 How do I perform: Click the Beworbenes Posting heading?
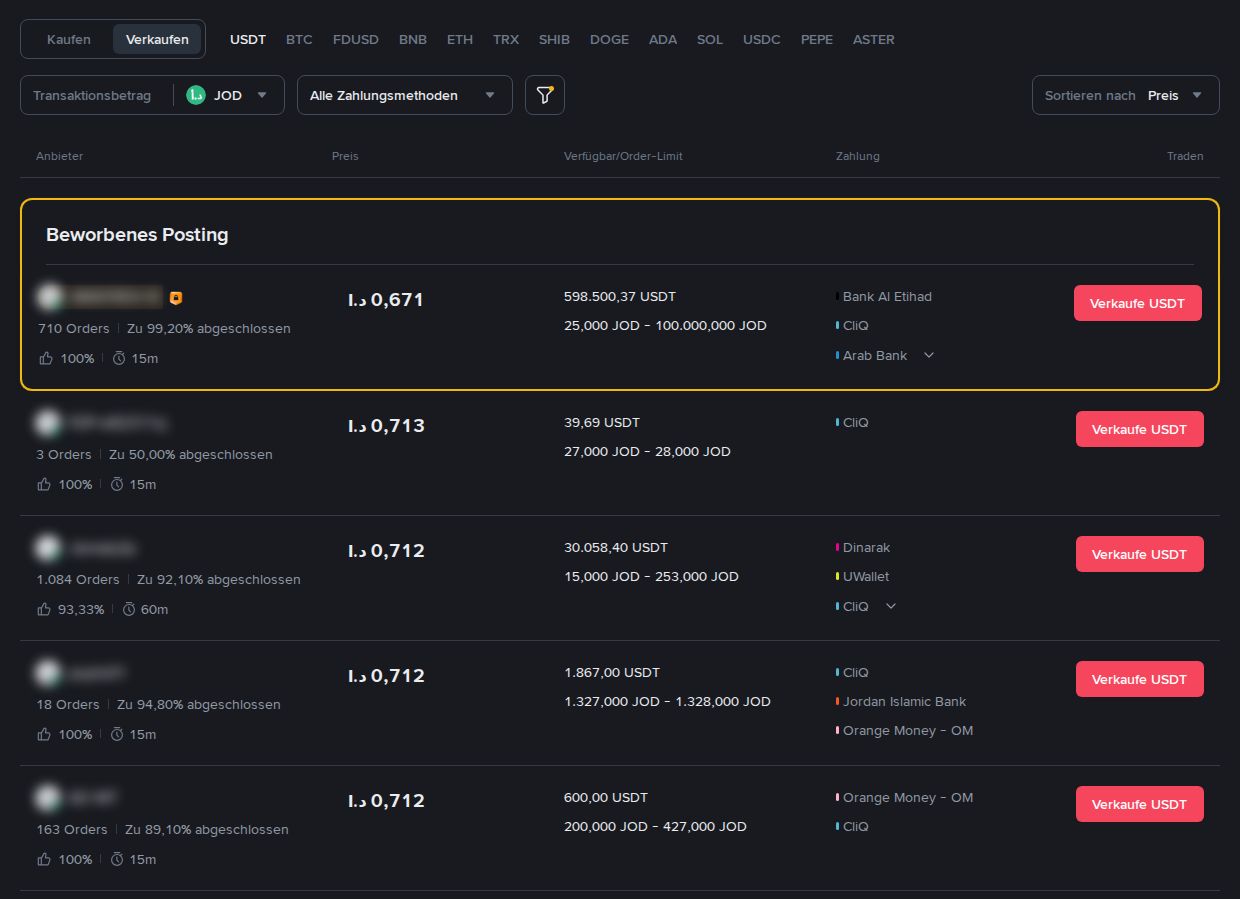[x=137, y=235]
